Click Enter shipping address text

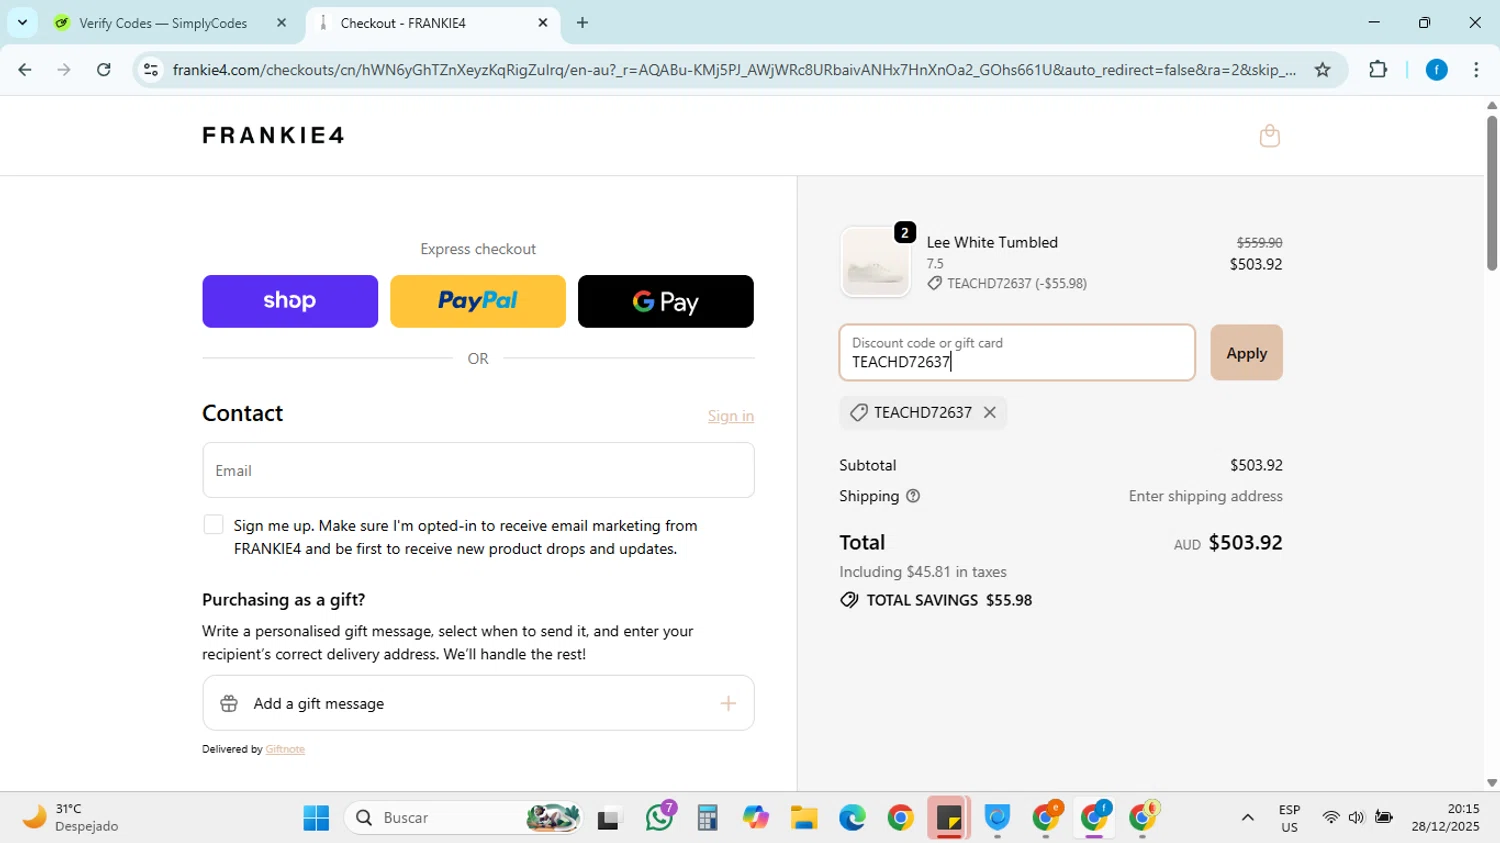point(1205,496)
